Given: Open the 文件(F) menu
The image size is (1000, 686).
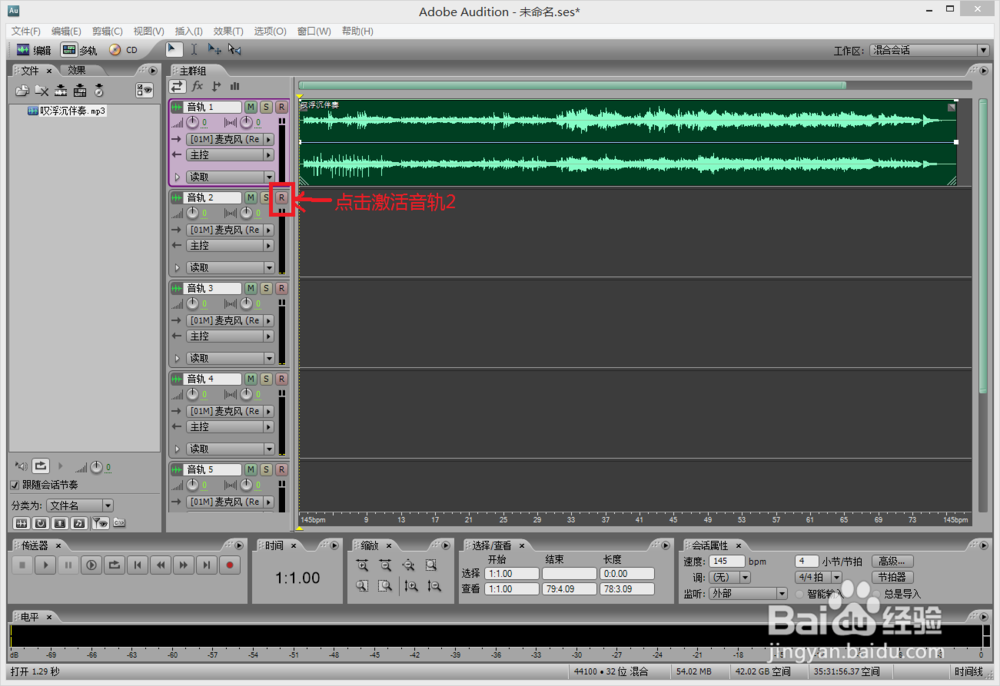Looking at the screenshot, I should pyautogui.click(x=26, y=31).
